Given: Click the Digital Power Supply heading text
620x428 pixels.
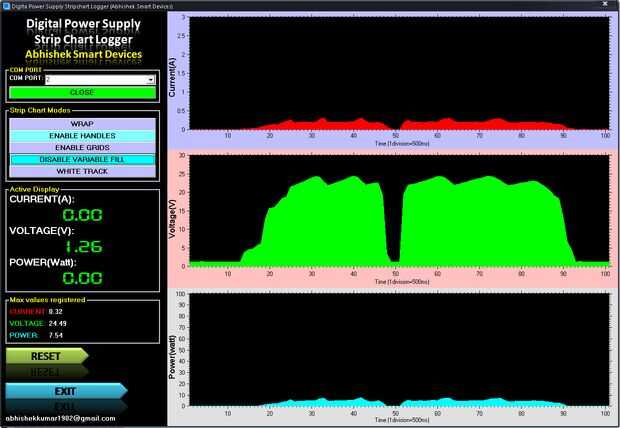Looking at the screenshot, I should tap(83, 24).
